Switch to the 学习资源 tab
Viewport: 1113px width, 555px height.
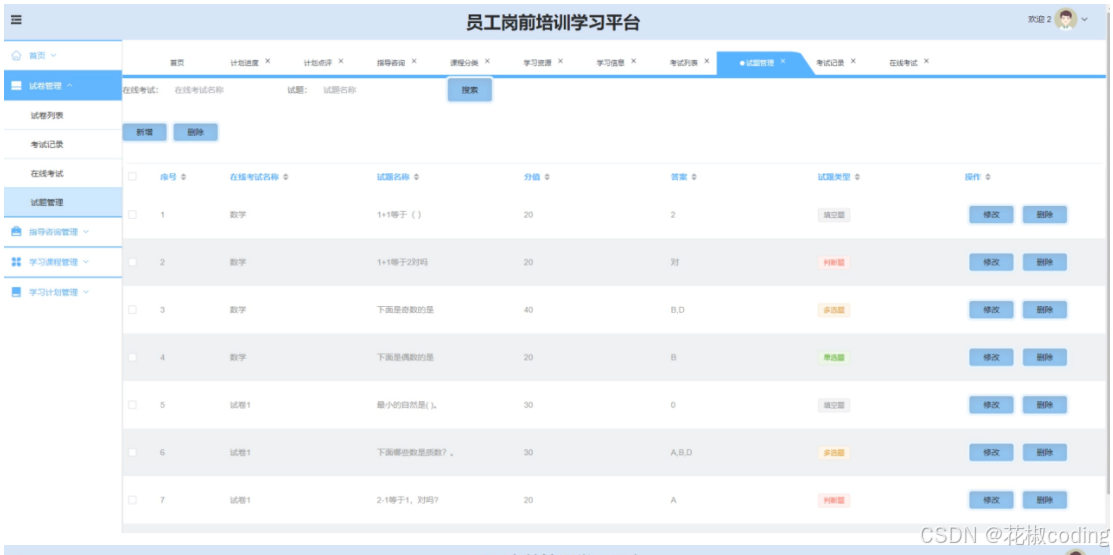click(x=537, y=62)
